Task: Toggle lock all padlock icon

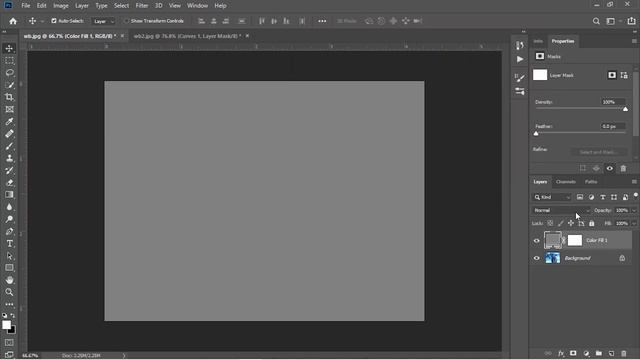Action: click(591, 223)
